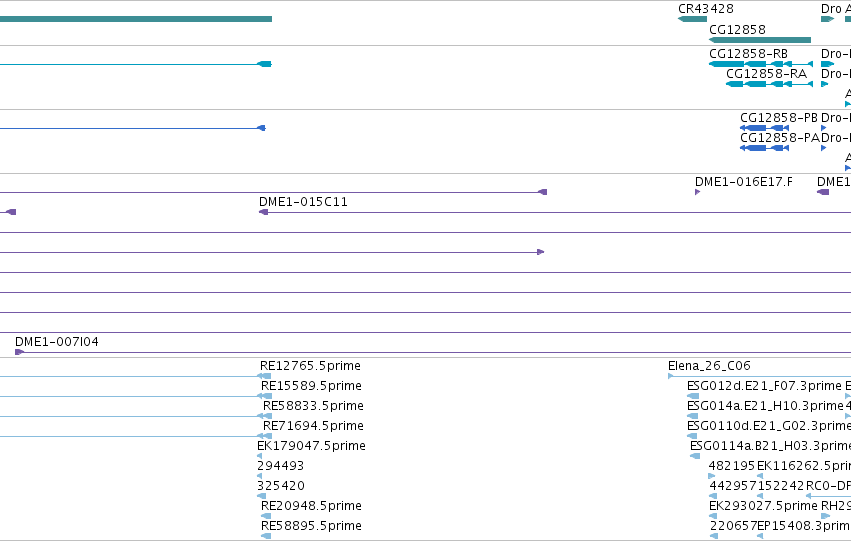Select the DME1-007I04 clone arrow
Viewport: 851px width, 541px height.
(20, 352)
